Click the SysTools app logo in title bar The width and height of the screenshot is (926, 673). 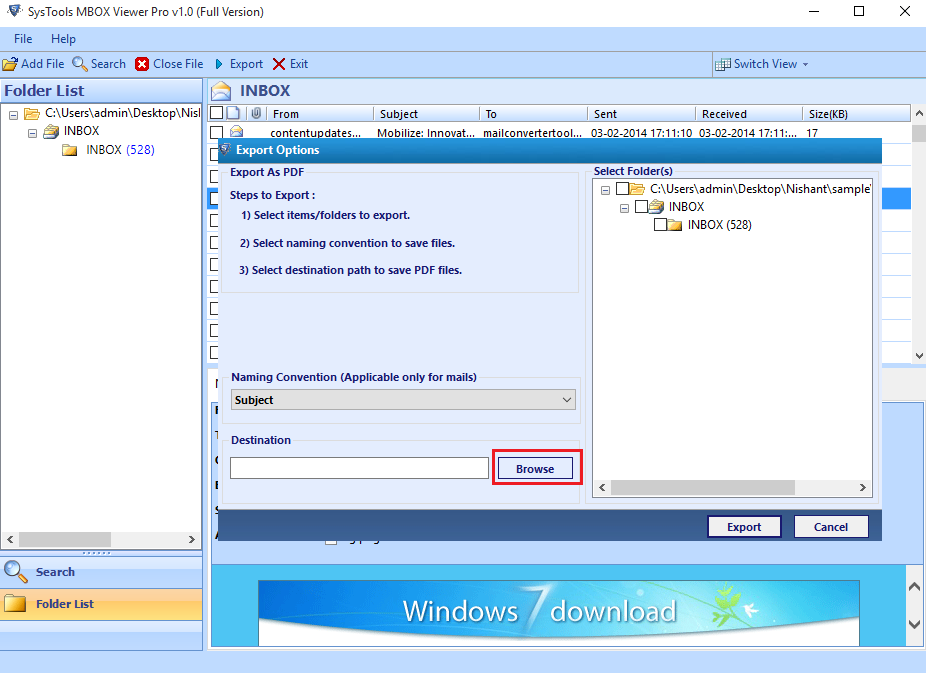tap(14, 11)
